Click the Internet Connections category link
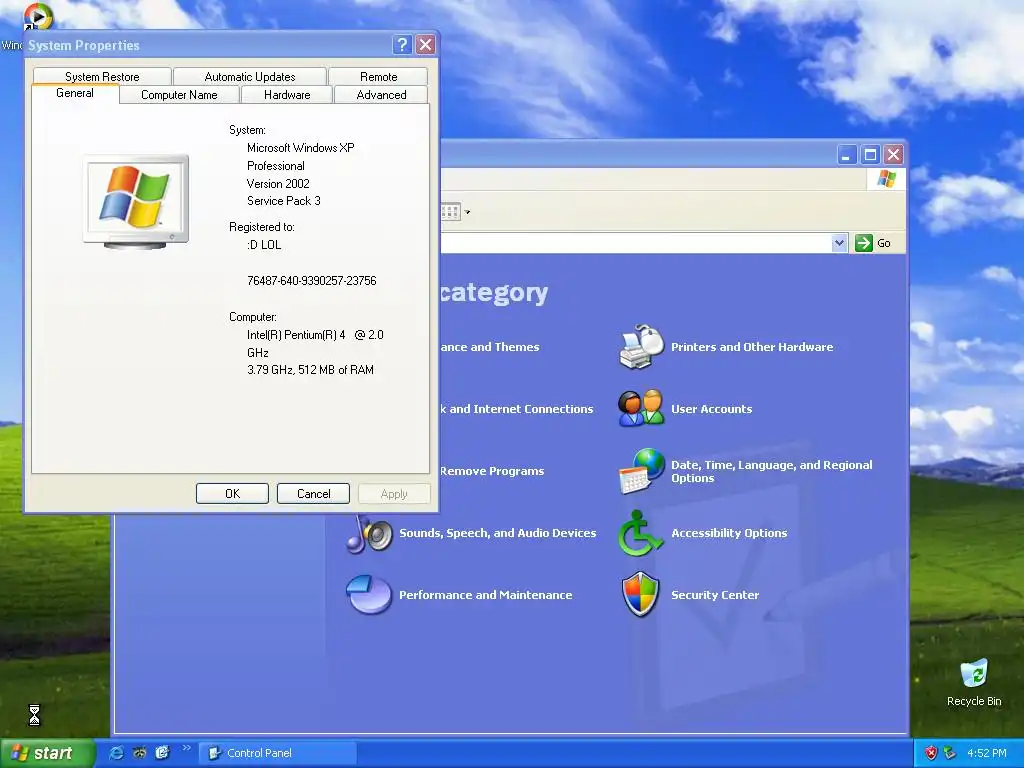Viewport: 1024px width, 768px height. pos(517,409)
